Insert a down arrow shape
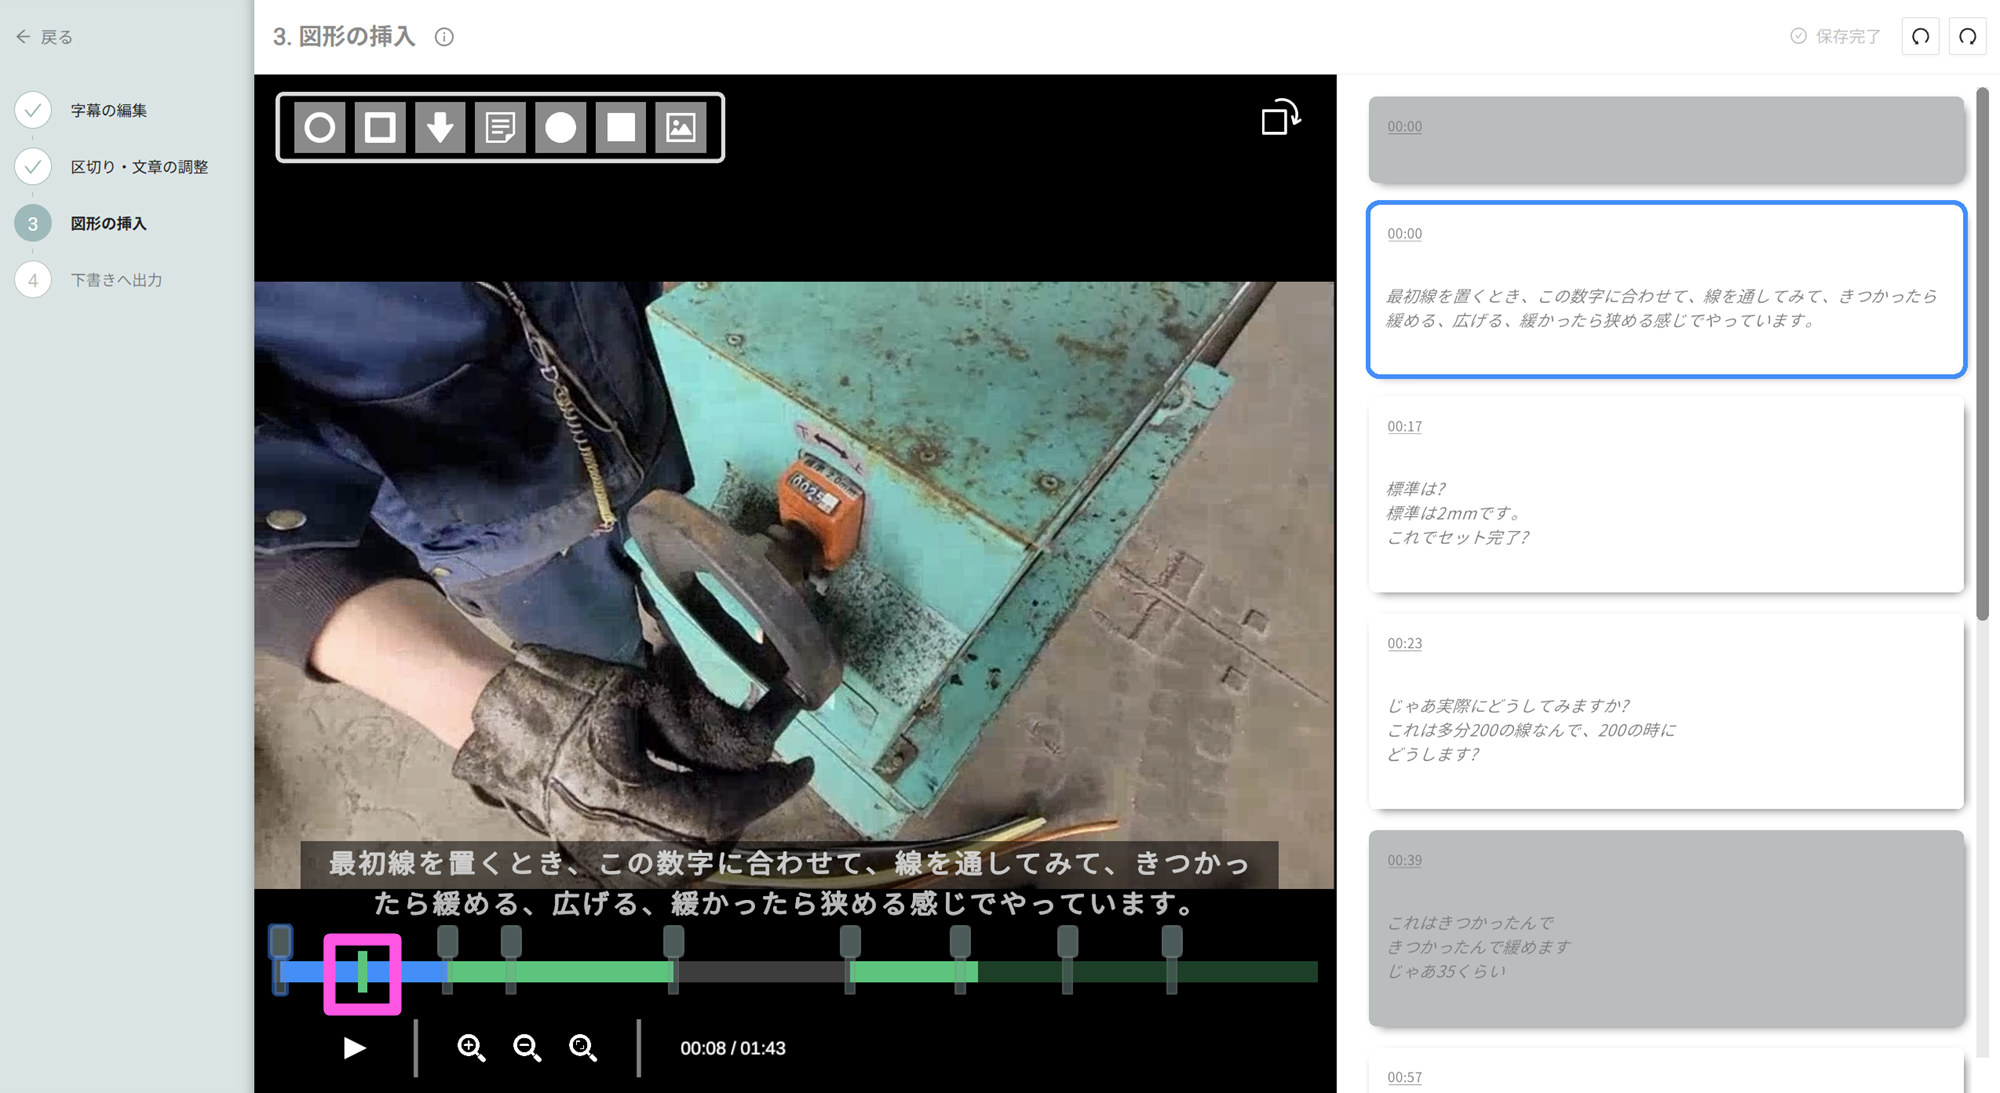The width and height of the screenshot is (2000, 1093). tap(440, 128)
